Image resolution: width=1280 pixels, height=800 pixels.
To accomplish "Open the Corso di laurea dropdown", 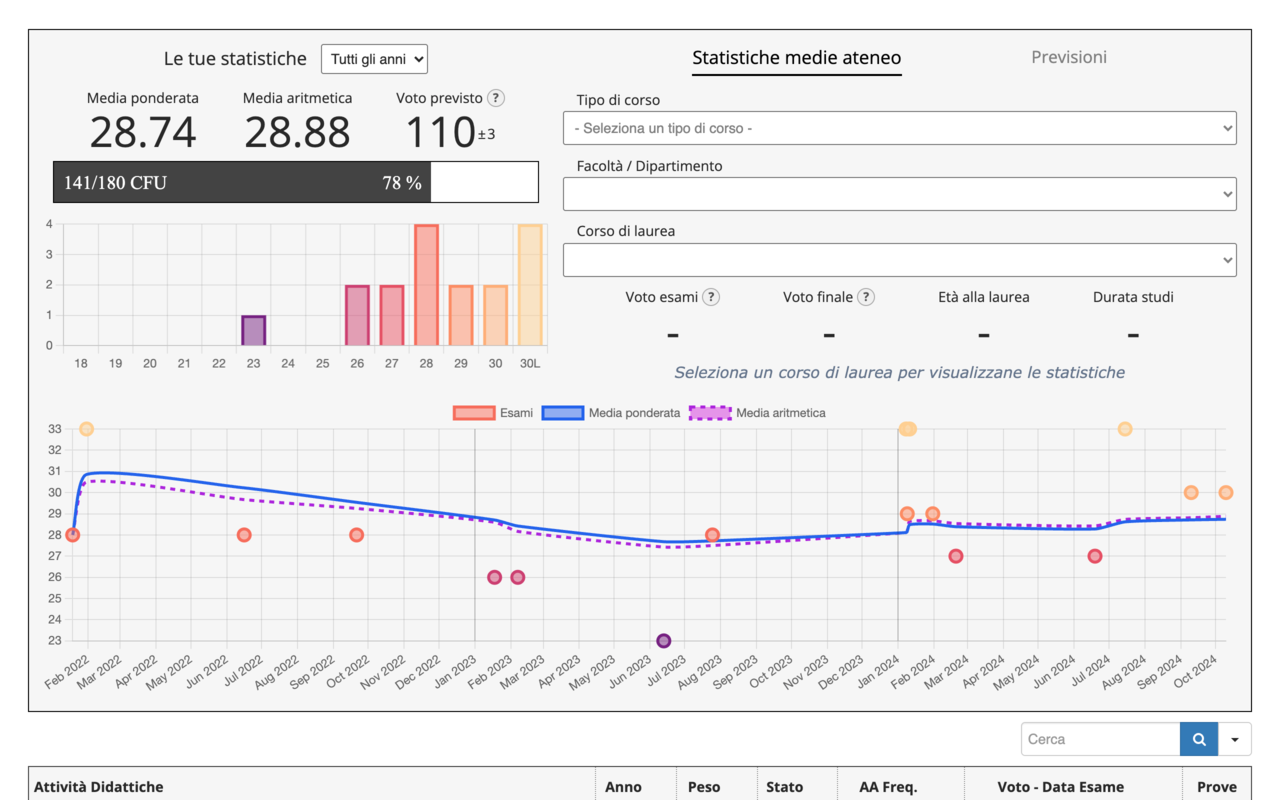I will pos(899,260).
